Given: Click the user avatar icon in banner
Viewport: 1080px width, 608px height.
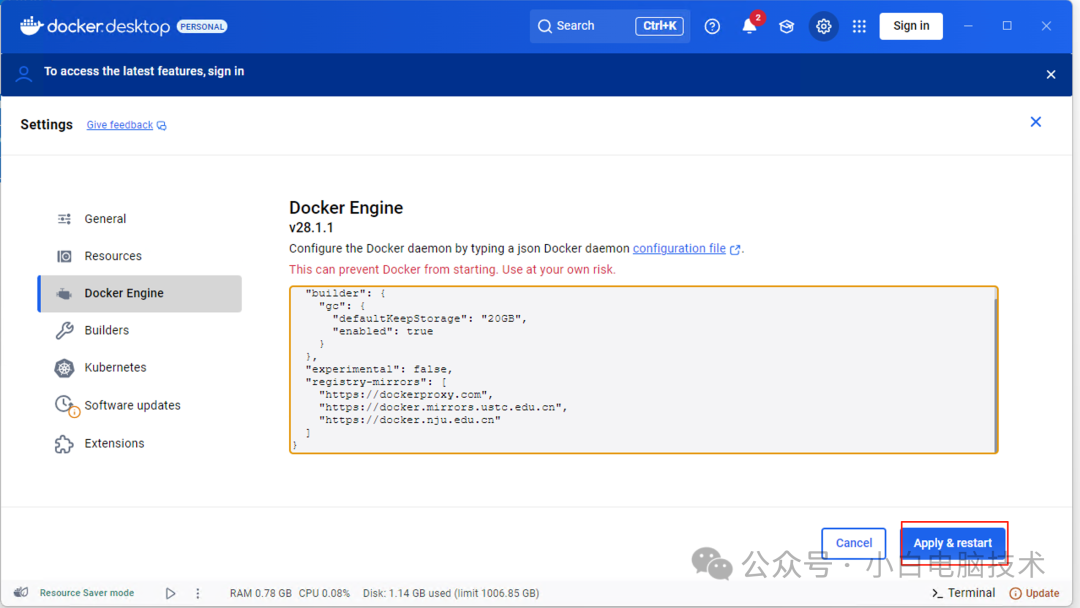Looking at the screenshot, I should pyautogui.click(x=23, y=74).
